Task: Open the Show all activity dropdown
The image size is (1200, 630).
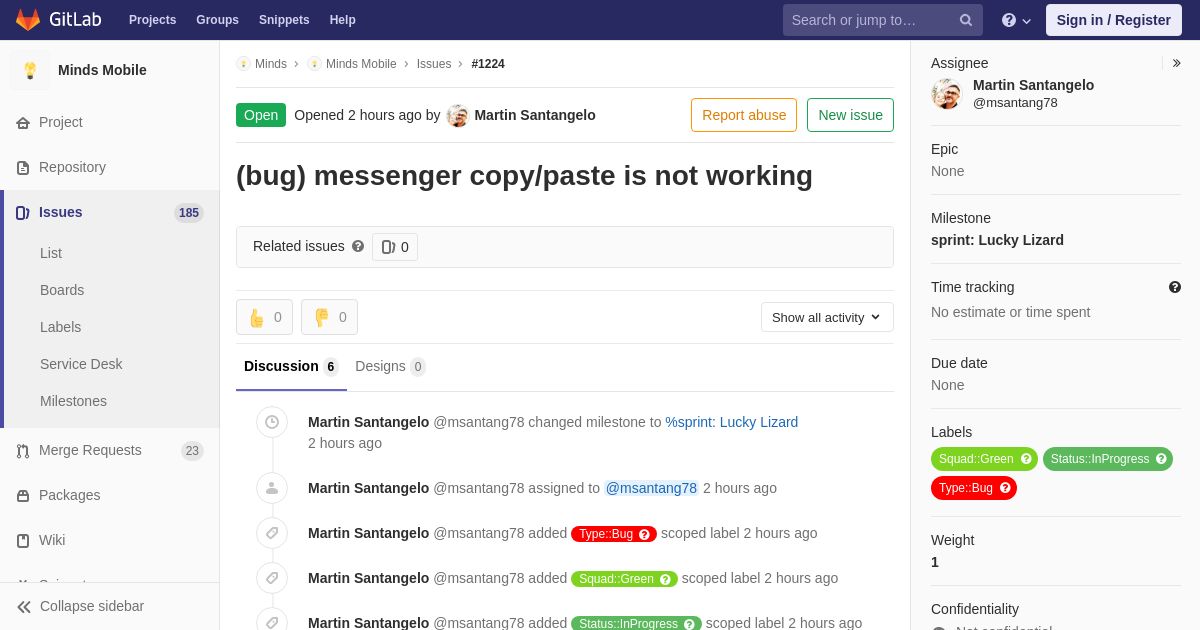Action: pos(827,317)
